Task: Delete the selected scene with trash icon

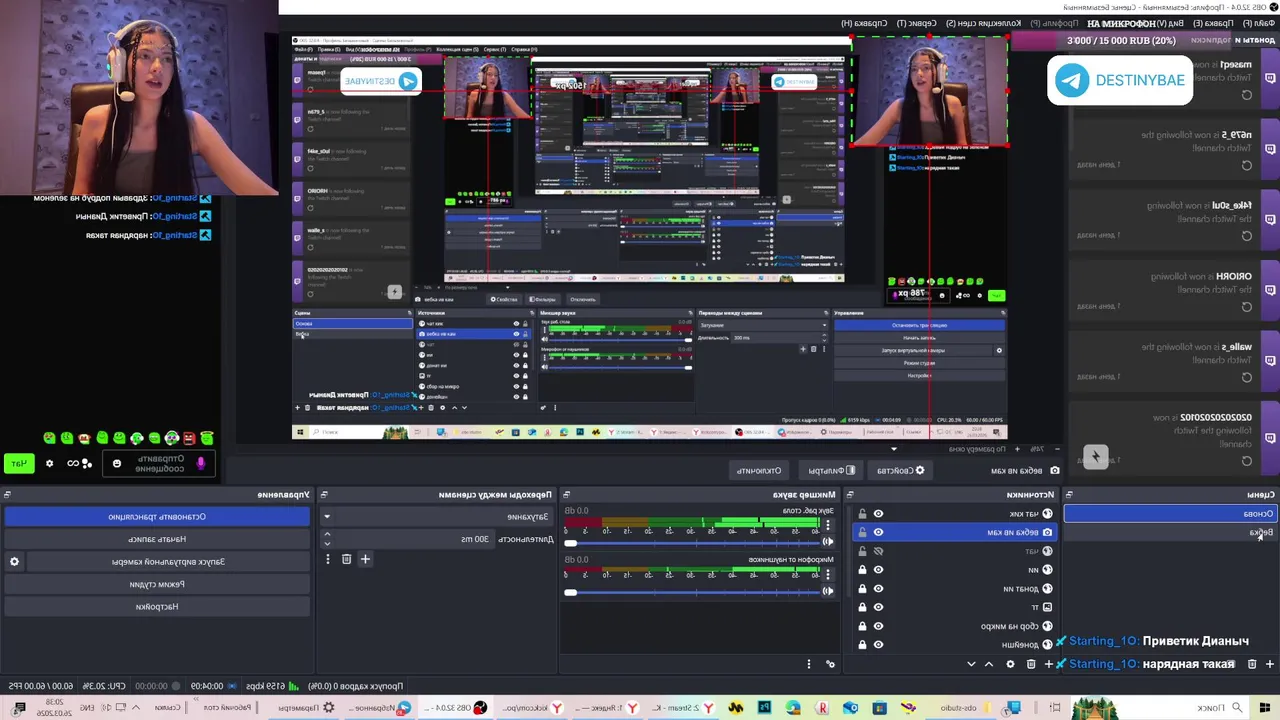Action: coord(1252,664)
